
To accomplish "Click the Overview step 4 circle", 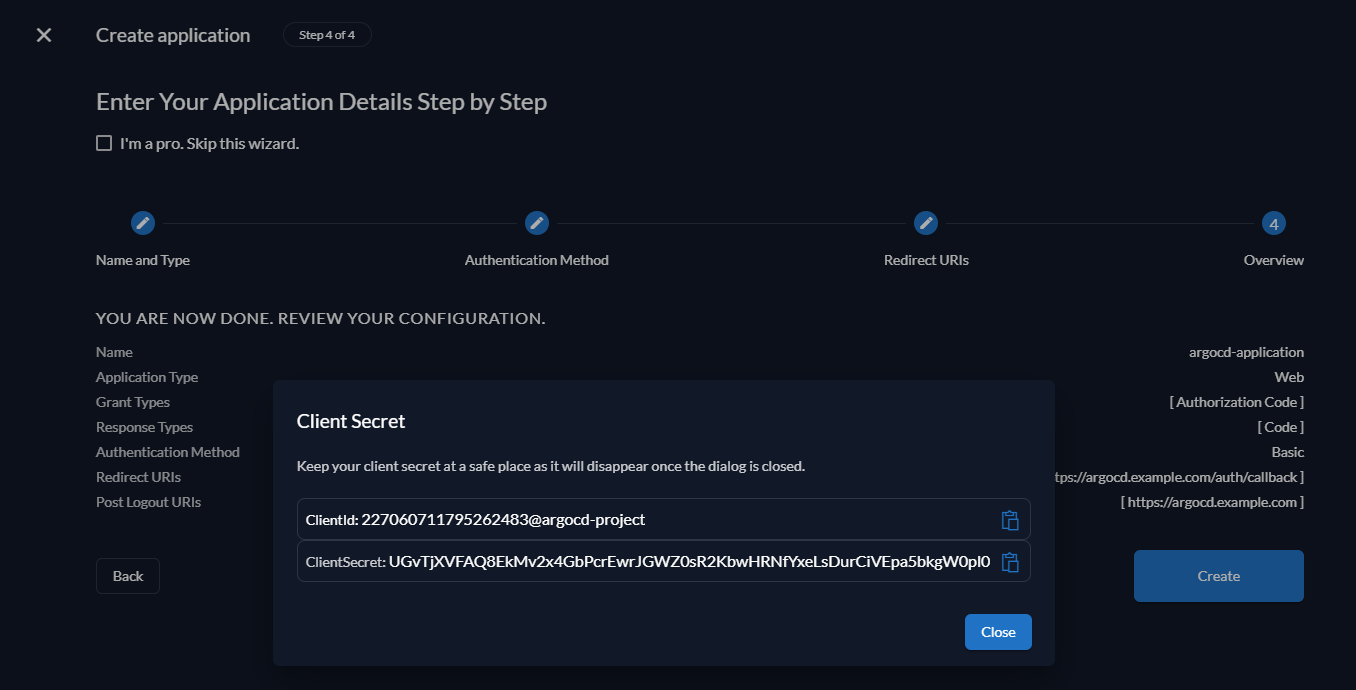I will (x=1273, y=223).
